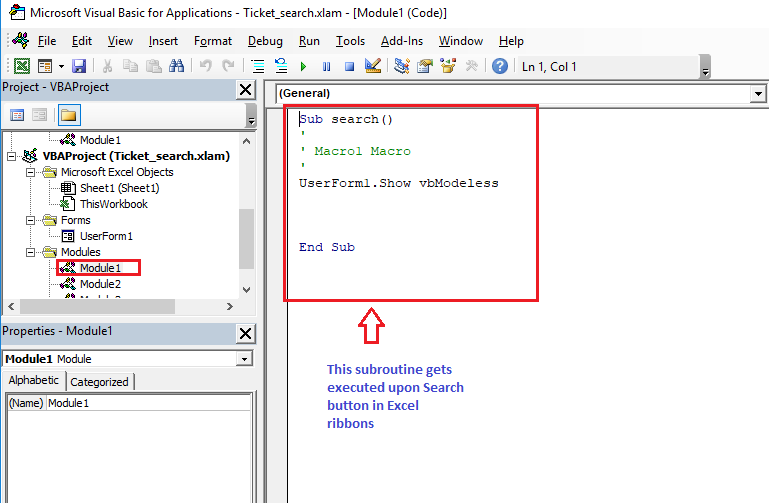769x503 pixels.
Task: Select Module2 in project tree
Action: point(101,284)
